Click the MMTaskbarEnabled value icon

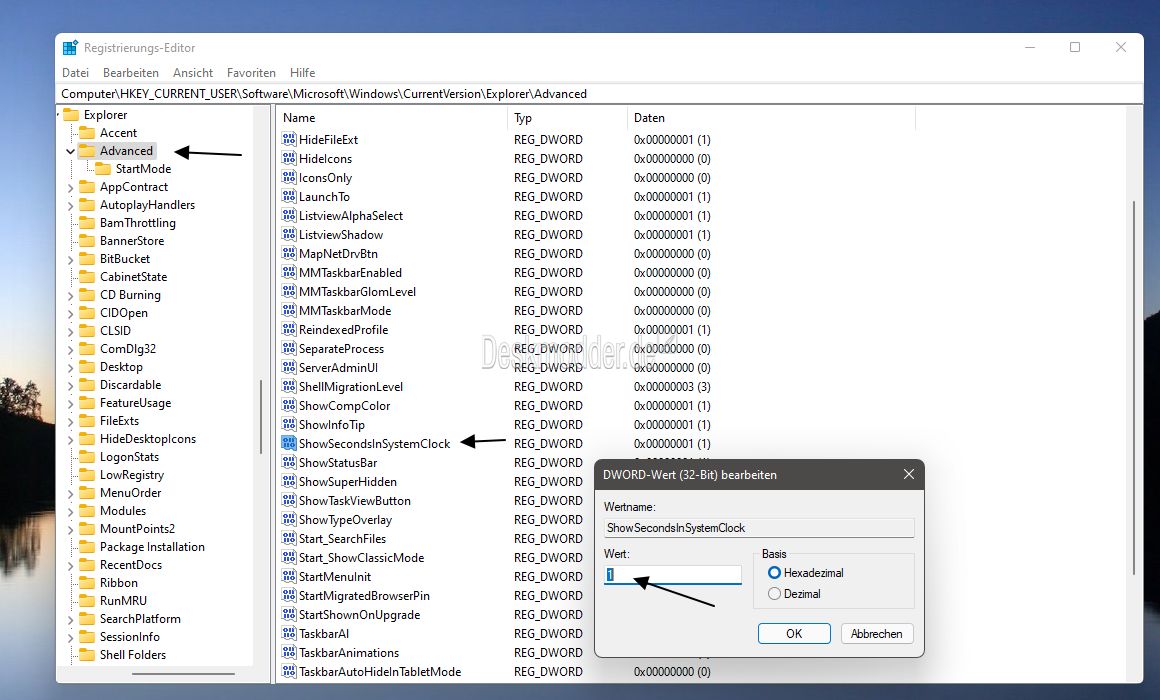289,272
